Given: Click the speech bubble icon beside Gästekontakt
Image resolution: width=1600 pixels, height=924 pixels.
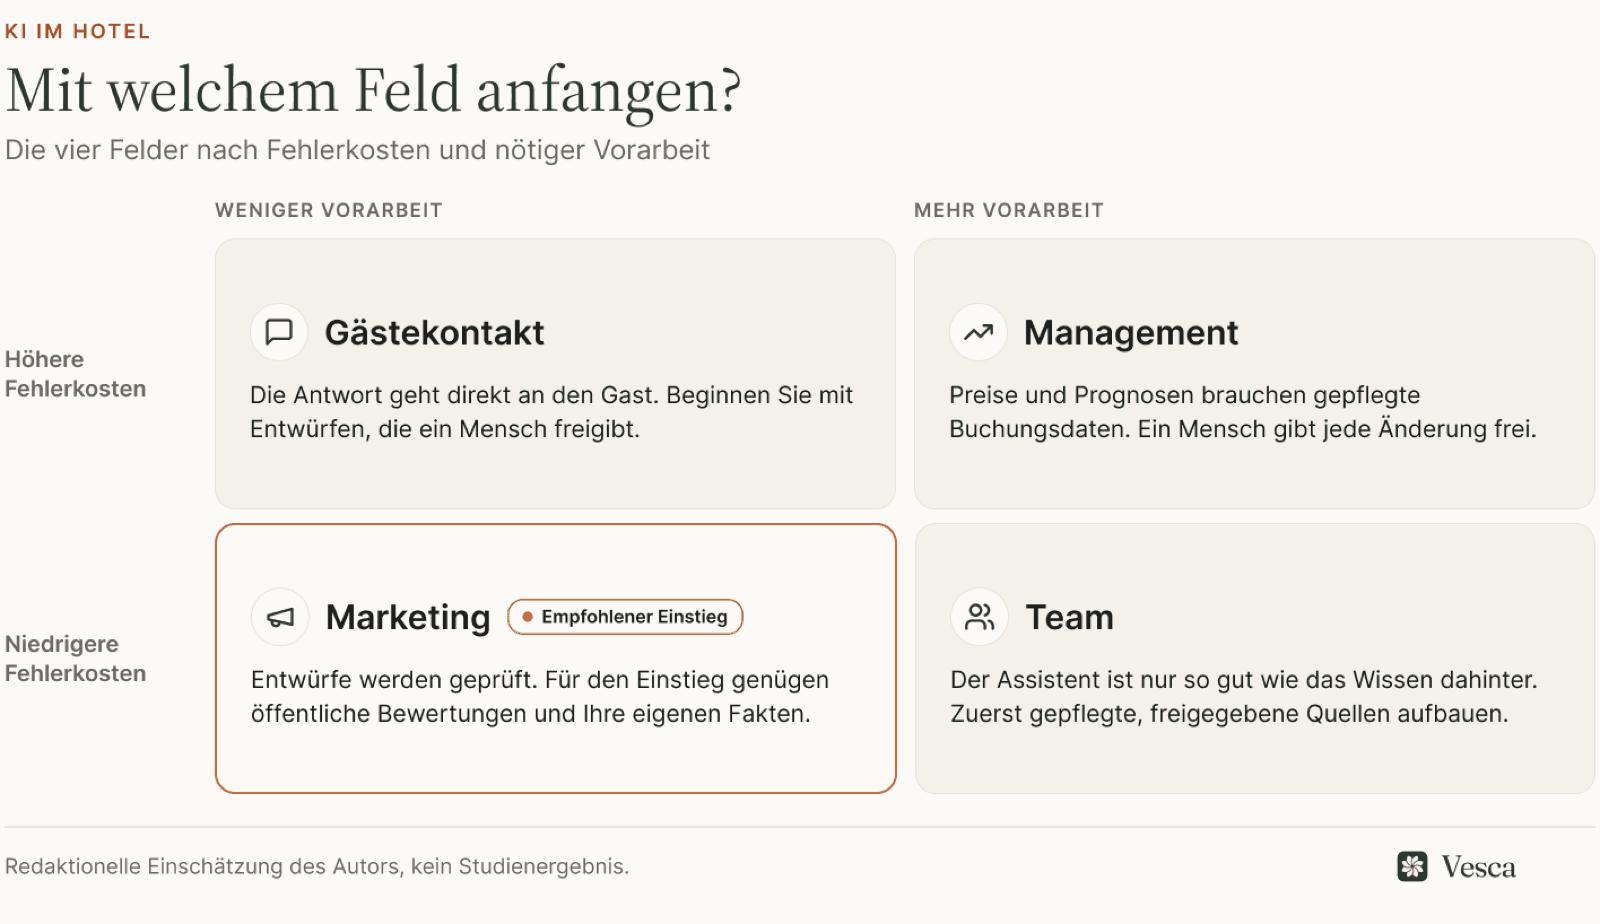Looking at the screenshot, I should [279, 332].
